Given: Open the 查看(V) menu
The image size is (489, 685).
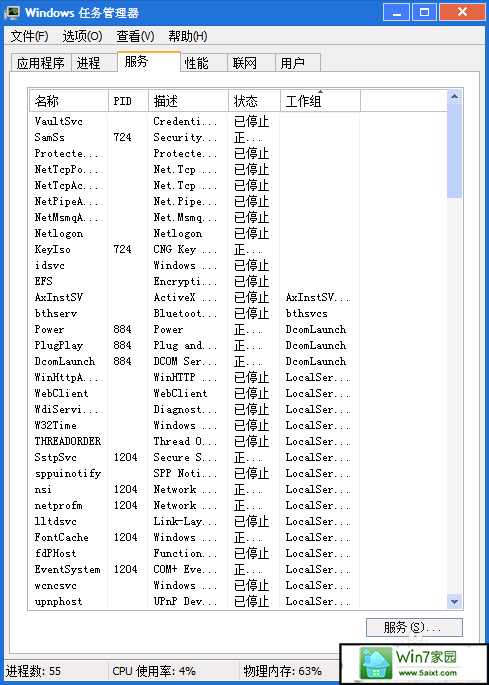Looking at the screenshot, I should pyautogui.click(x=135, y=36).
